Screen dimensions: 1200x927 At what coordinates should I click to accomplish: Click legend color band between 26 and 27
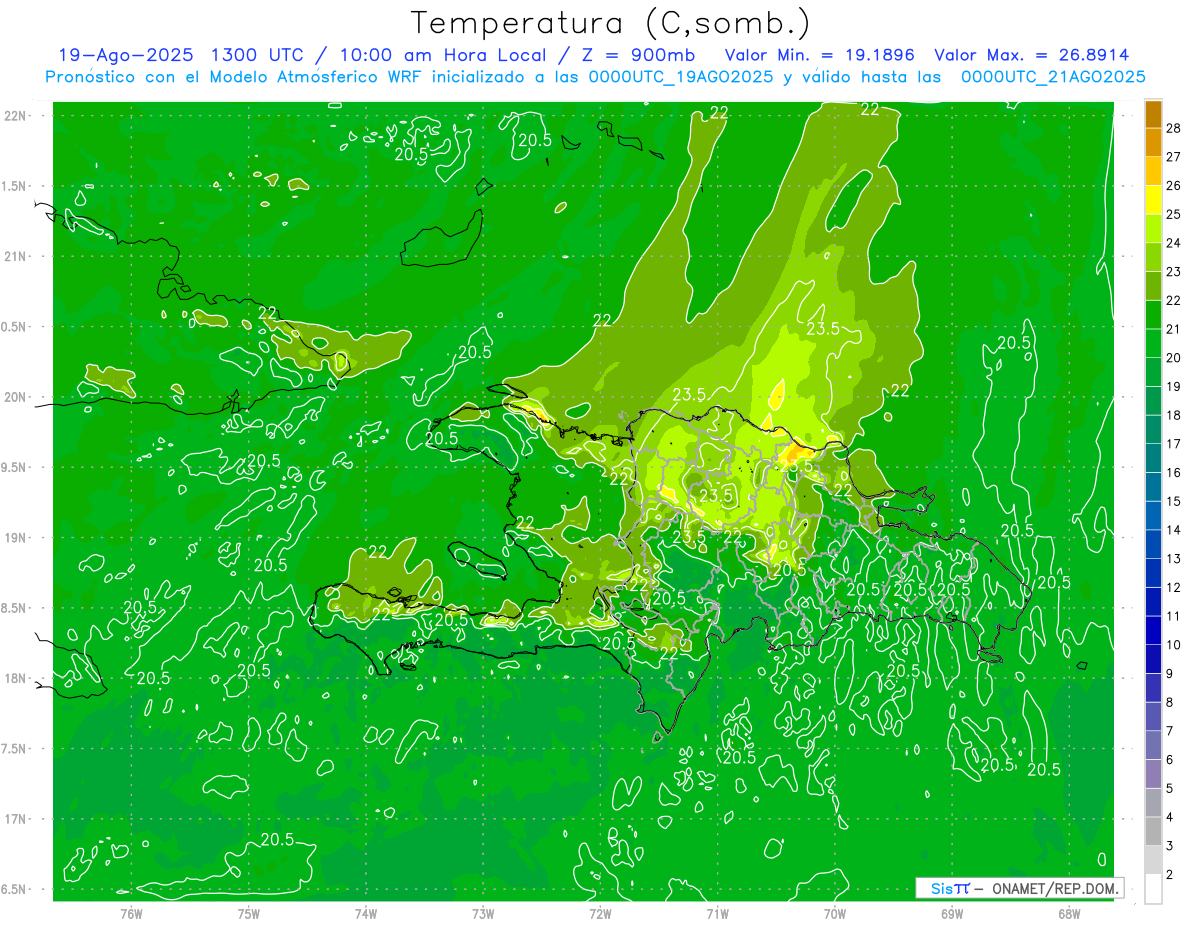pos(1153,171)
